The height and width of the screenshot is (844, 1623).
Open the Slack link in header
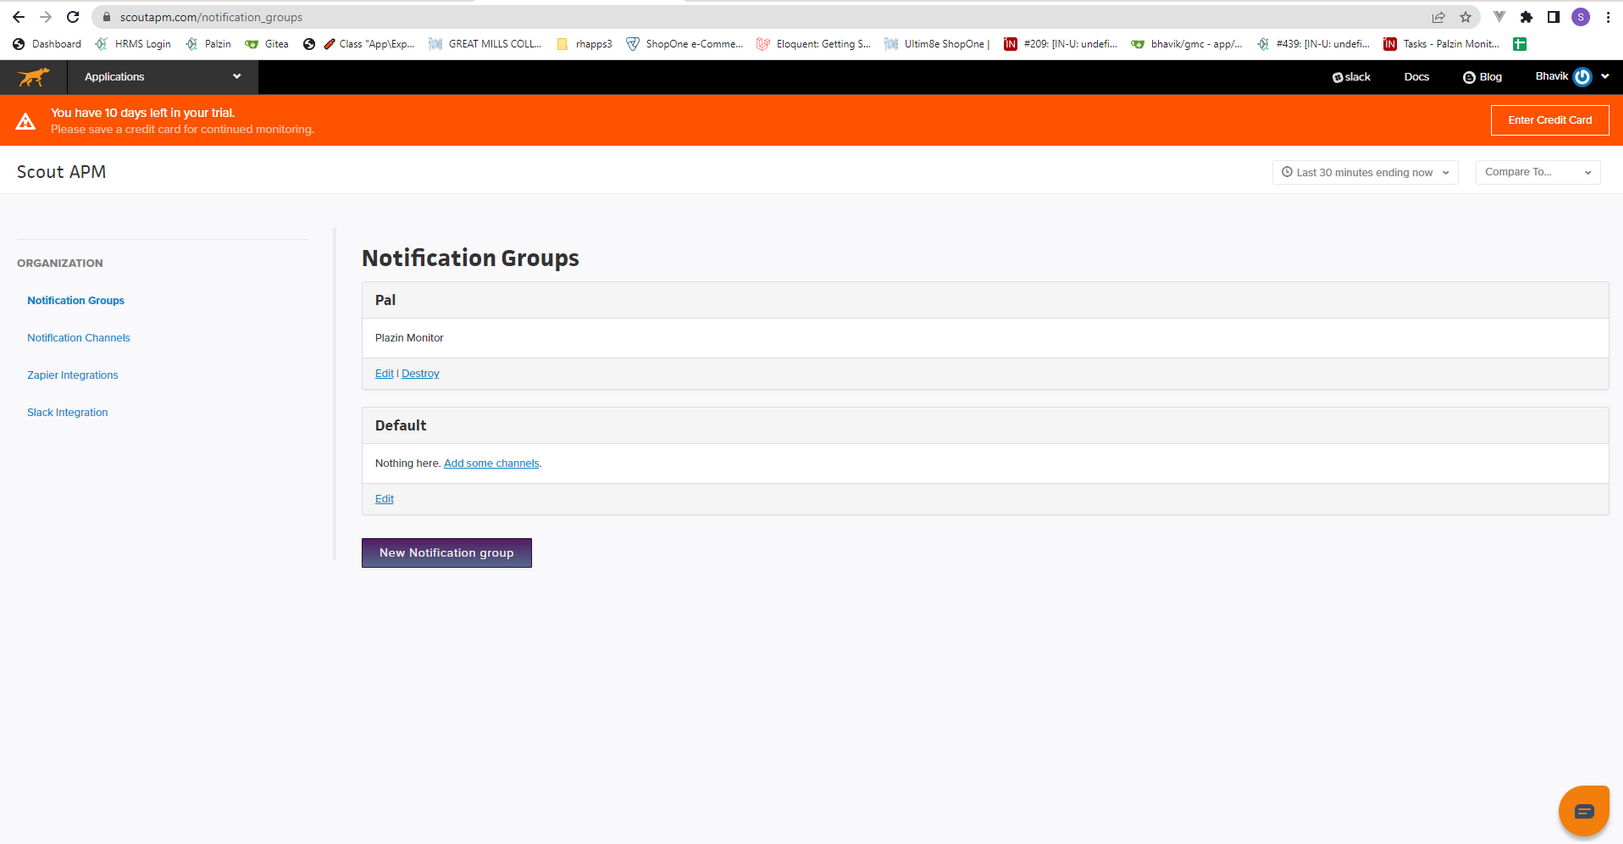tap(1351, 77)
